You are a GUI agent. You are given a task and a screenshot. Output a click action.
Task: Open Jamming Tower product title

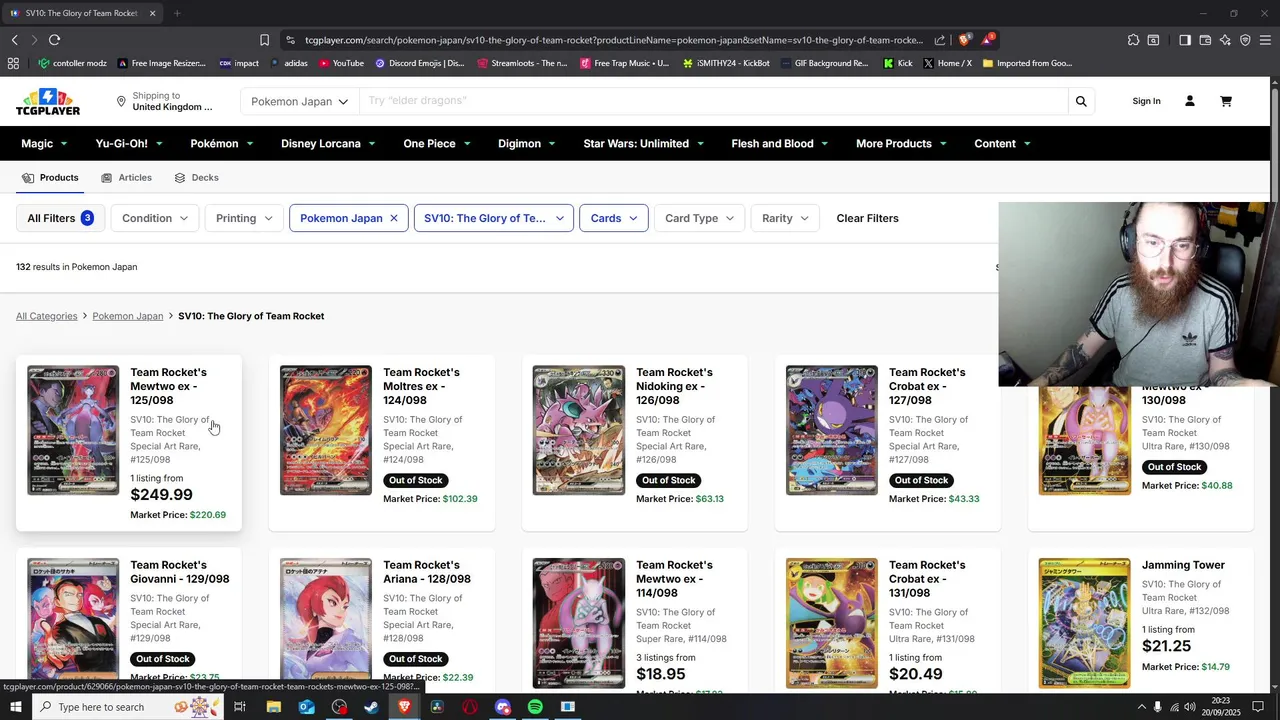[1183, 565]
